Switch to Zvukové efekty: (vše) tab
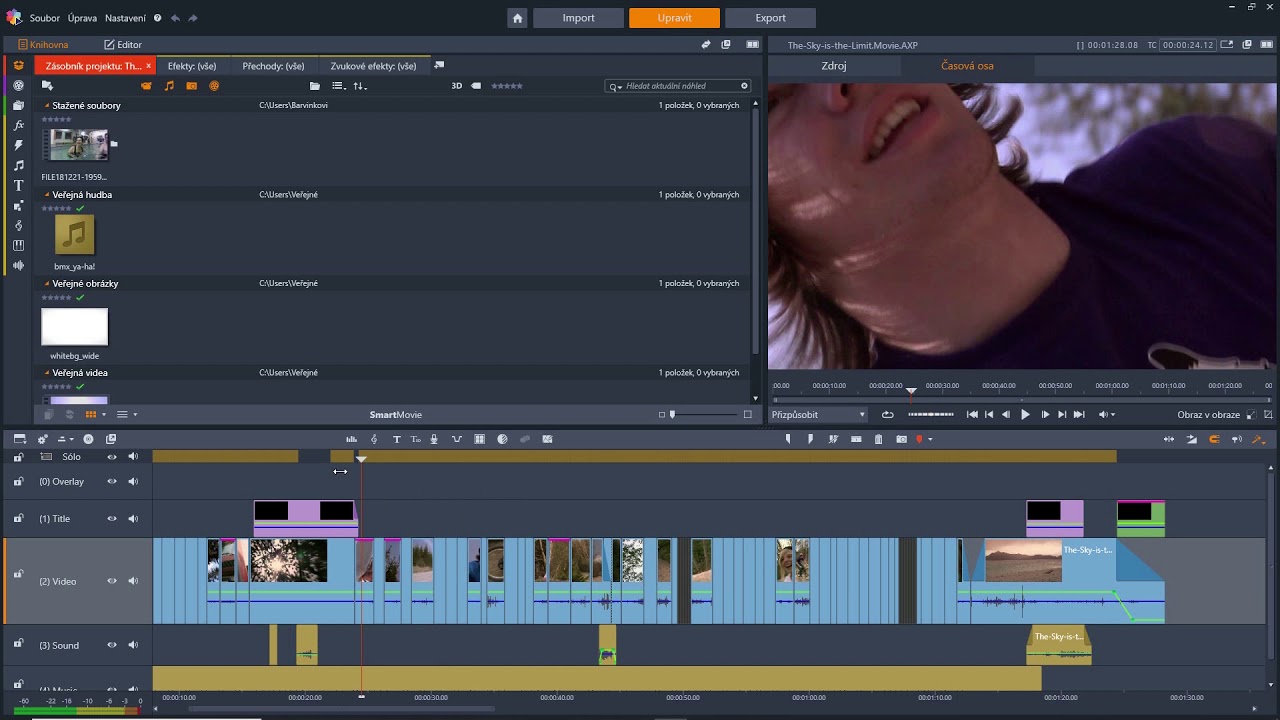The height and width of the screenshot is (720, 1280). point(373,66)
